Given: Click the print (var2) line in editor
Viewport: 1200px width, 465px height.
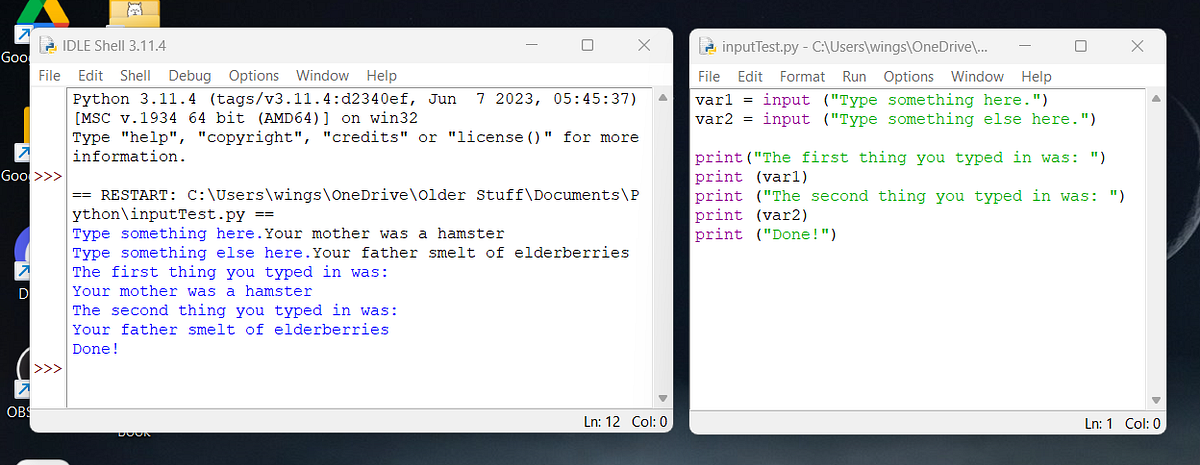Looking at the screenshot, I should [x=751, y=215].
